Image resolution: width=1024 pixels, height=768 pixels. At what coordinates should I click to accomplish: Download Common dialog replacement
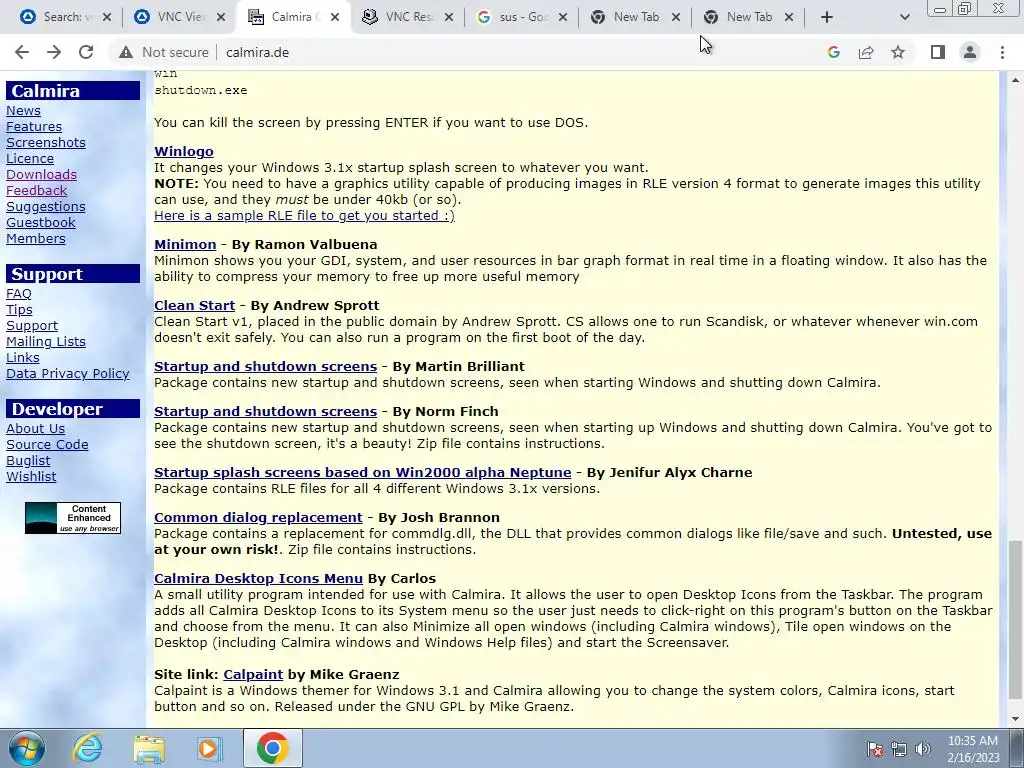(x=258, y=517)
